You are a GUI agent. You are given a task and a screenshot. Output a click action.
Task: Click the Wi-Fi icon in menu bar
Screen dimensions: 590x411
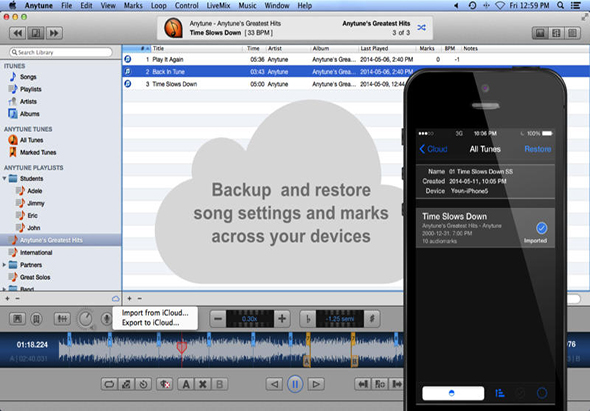coord(500,5)
